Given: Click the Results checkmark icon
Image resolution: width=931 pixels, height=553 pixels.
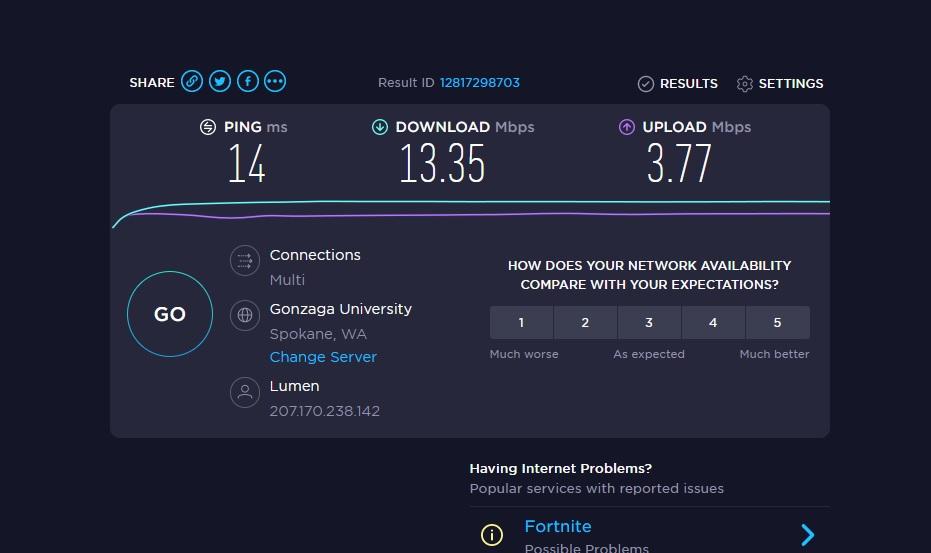Looking at the screenshot, I should [x=646, y=84].
